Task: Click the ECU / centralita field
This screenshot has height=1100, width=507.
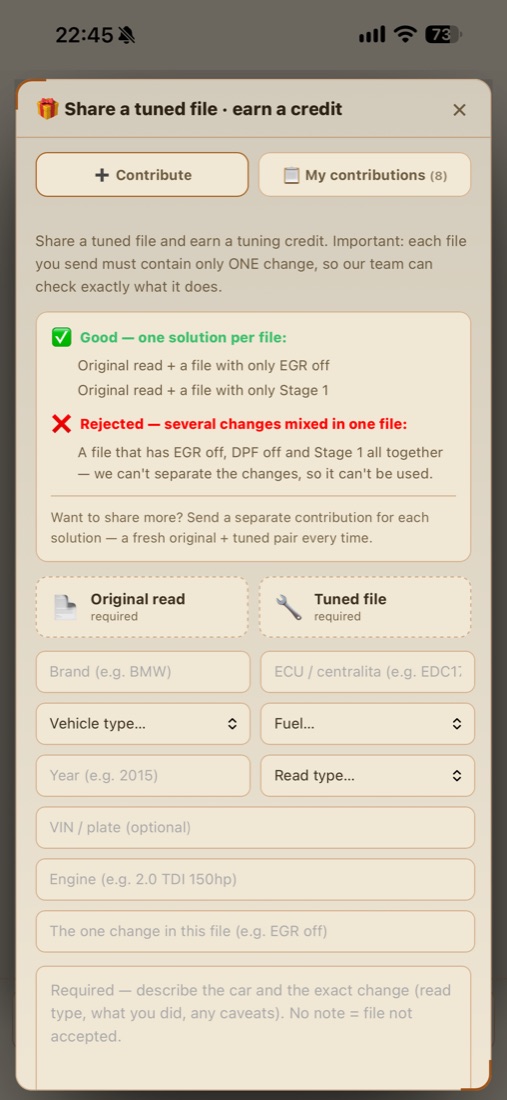Action: [367, 672]
